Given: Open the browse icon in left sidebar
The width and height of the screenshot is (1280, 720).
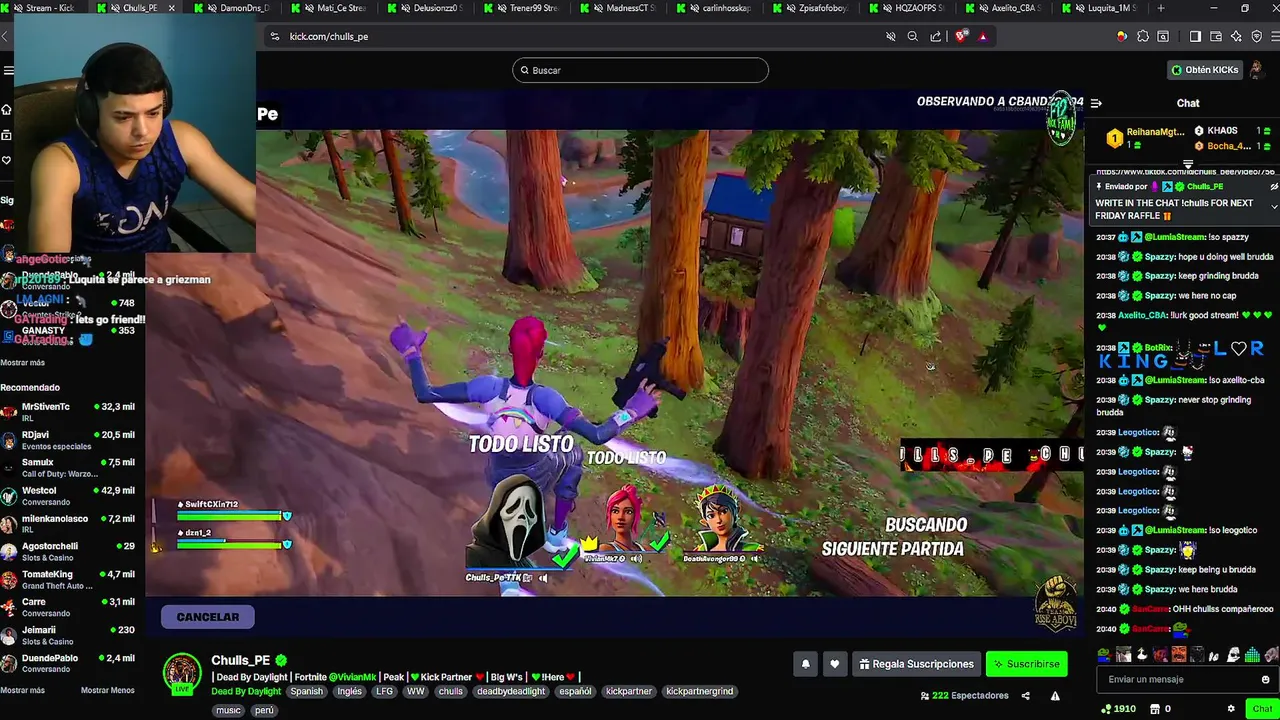Looking at the screenshot, I should tap(6, 135).
